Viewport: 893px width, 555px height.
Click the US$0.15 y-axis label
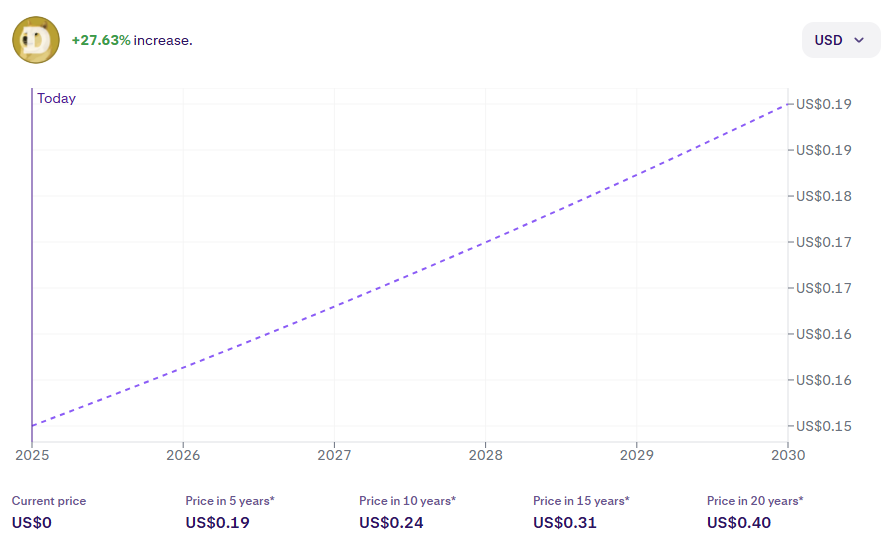(823, 426)
